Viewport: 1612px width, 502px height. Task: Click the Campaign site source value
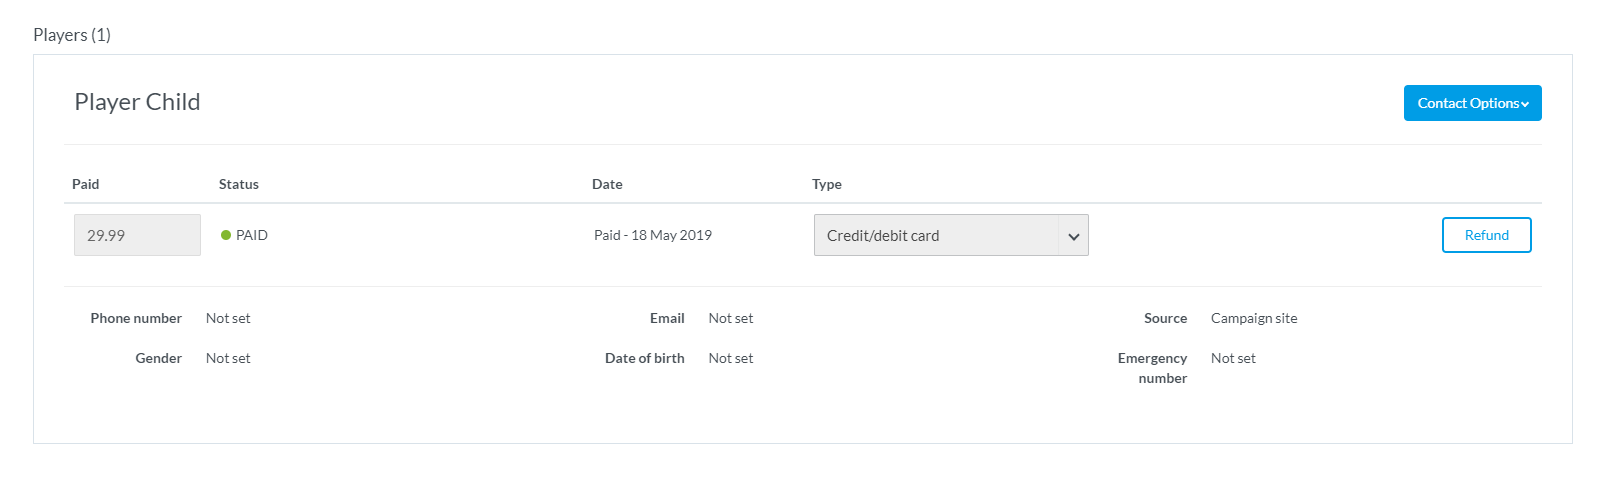(x=1254, y=318)
